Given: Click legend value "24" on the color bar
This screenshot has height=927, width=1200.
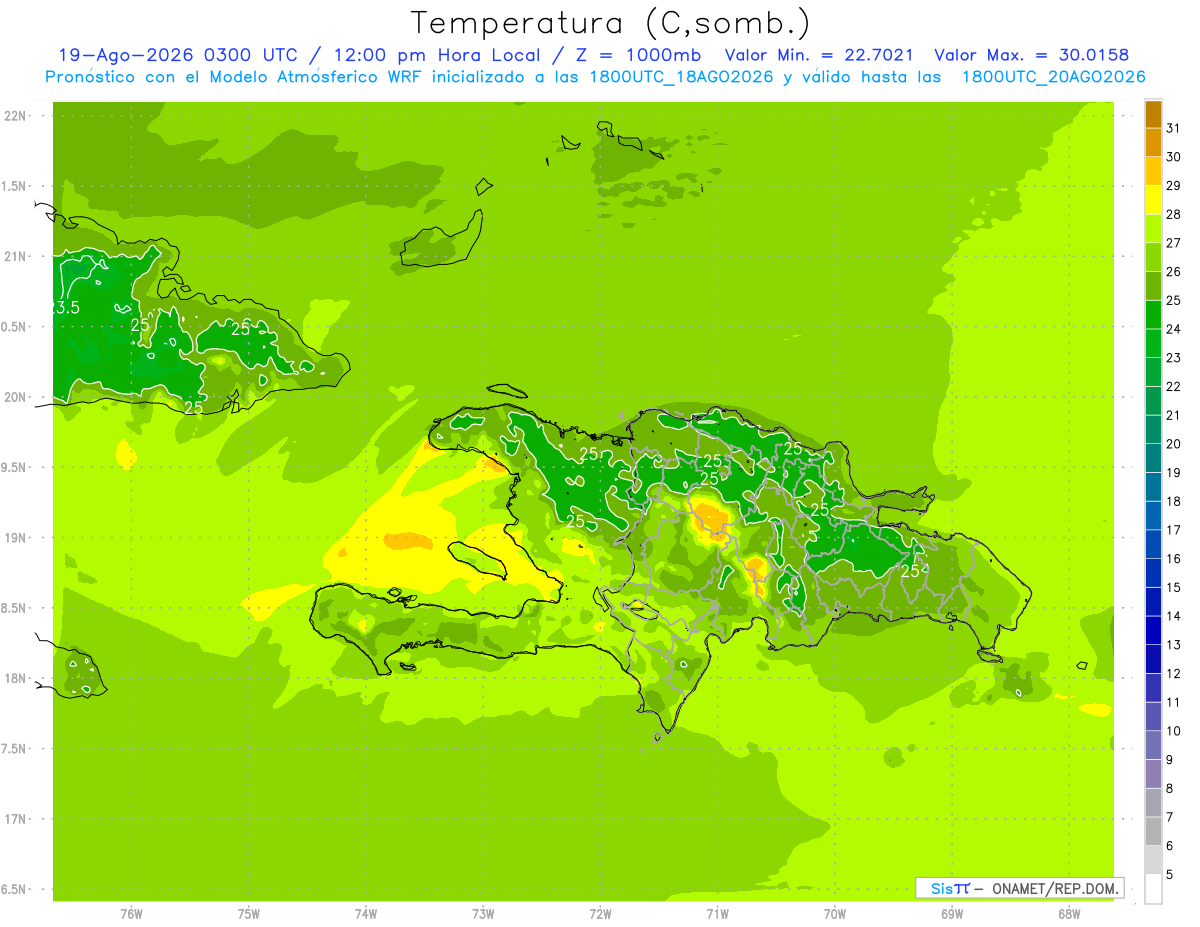Looking at the screenshot, I should pyautogui.click(x=1174, y=329).
